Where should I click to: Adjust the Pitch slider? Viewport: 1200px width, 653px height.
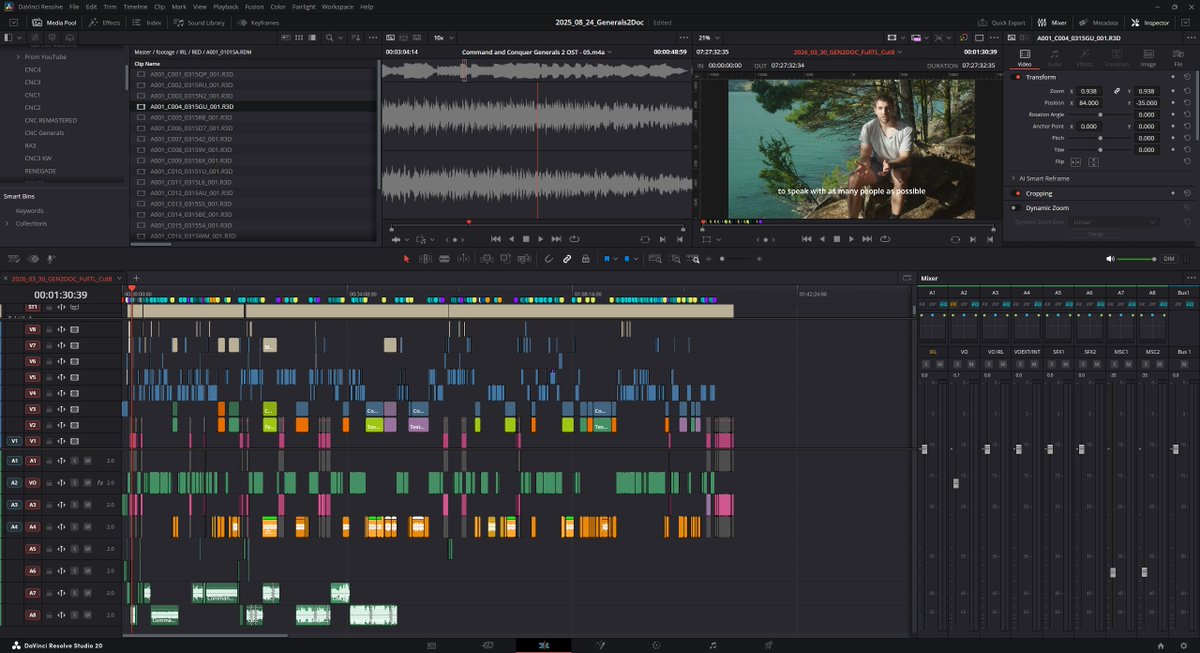[1099, 138]
